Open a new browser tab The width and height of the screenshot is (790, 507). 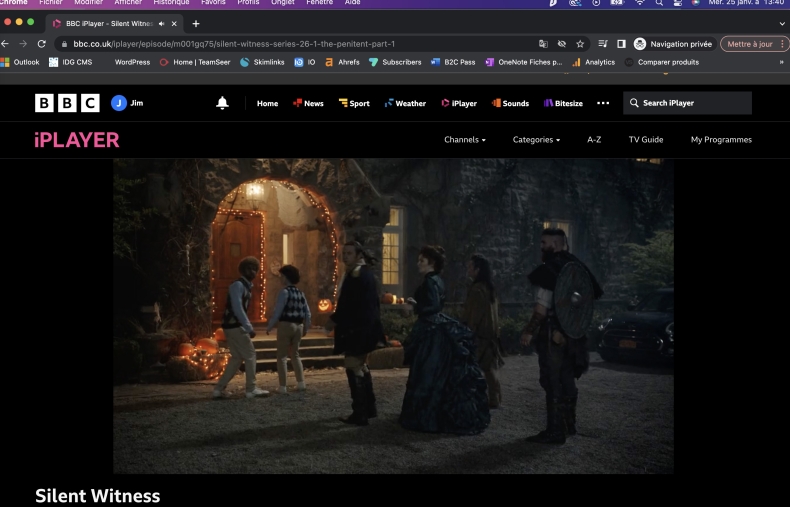point(195,23)
